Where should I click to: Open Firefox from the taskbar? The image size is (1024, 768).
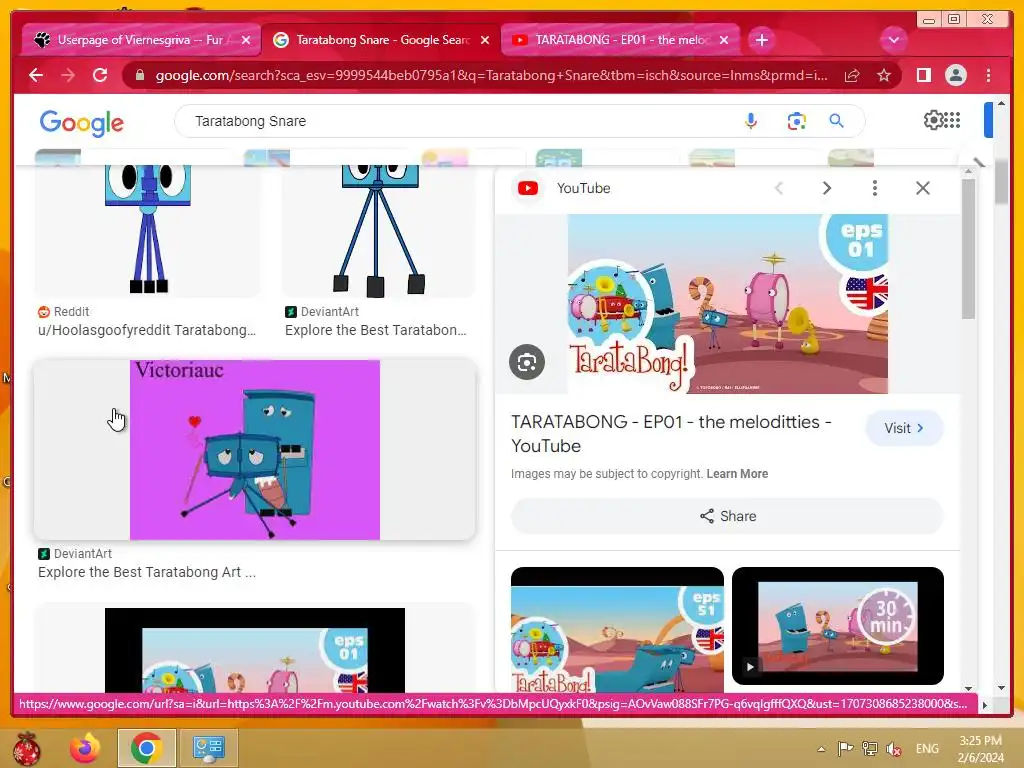pos(85,748)
